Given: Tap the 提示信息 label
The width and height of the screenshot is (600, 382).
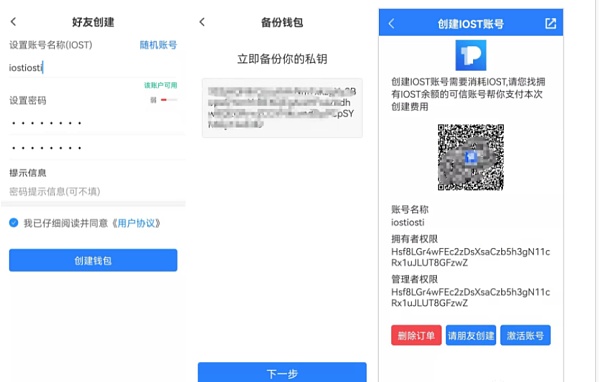Looking at the screenshot, I should tap(28, 173).
